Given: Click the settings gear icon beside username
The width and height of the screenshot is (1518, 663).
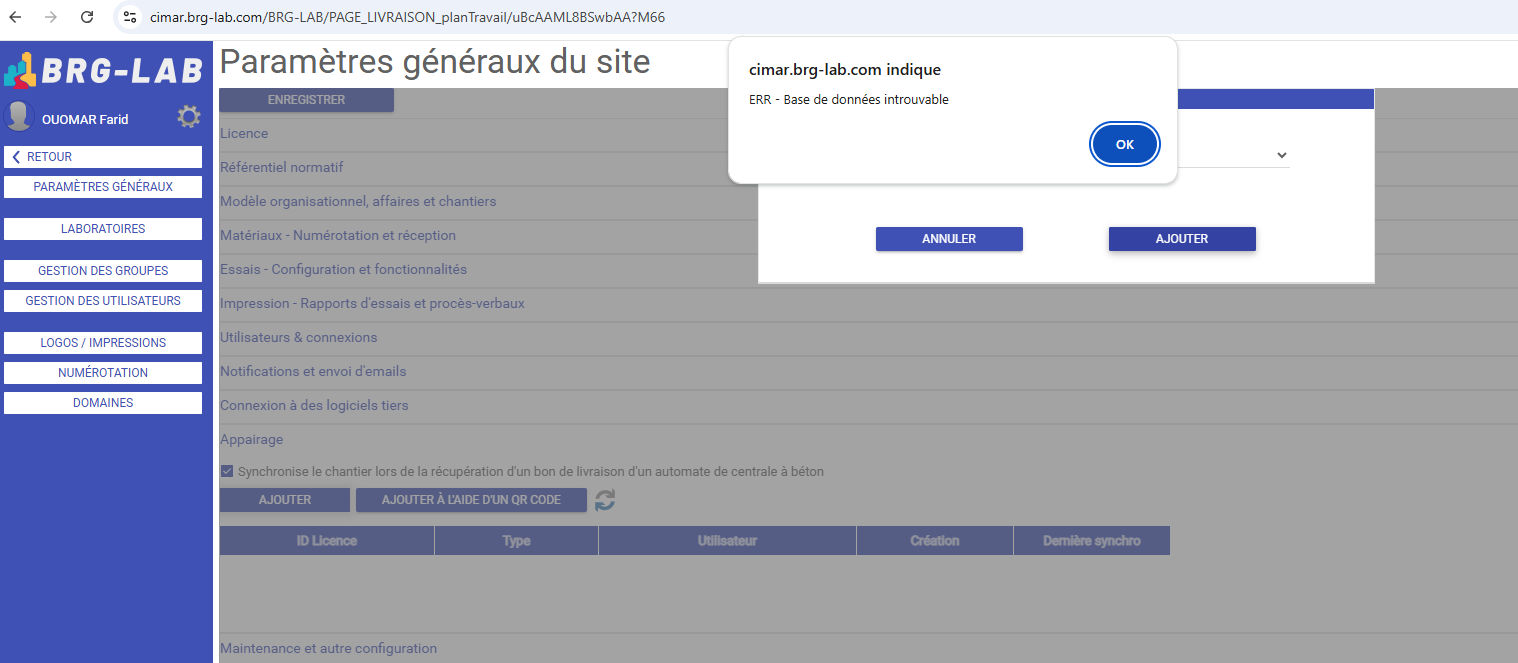Looking at the screenshot, I should click(x=188, y=117).
